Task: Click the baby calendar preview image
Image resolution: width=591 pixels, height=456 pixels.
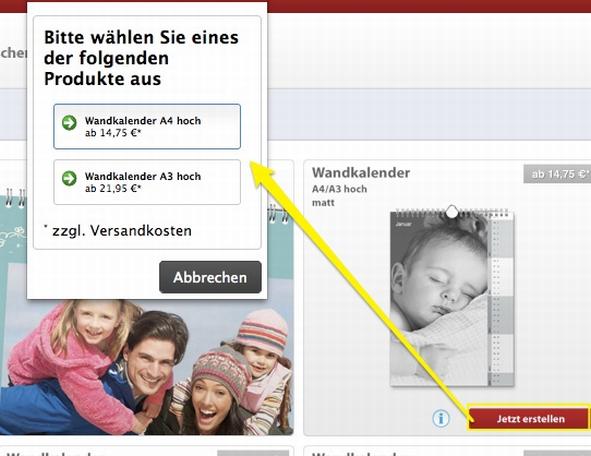Action: coord(452,296)
